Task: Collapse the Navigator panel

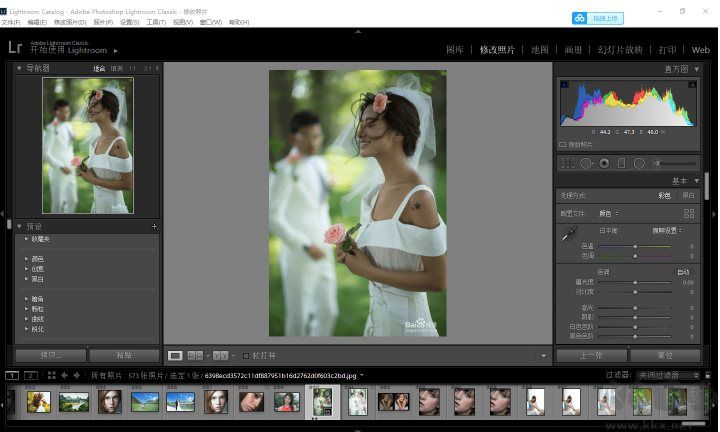Action: click(19, 68)
